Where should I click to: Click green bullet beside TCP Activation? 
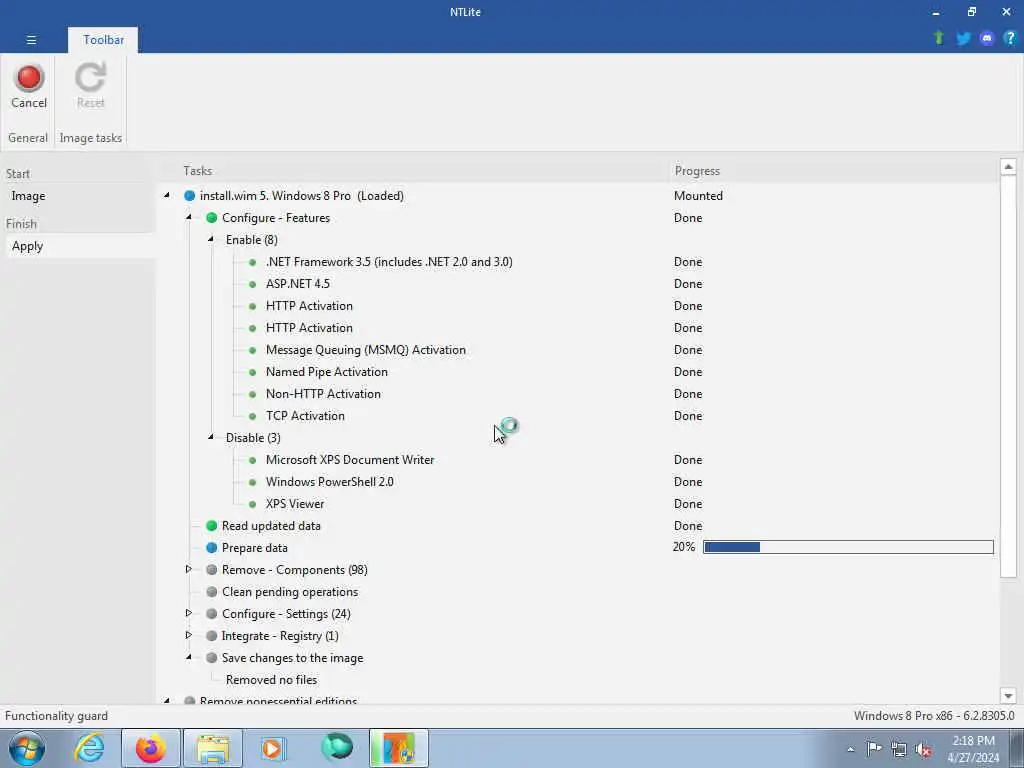click(x=253, y=416)
